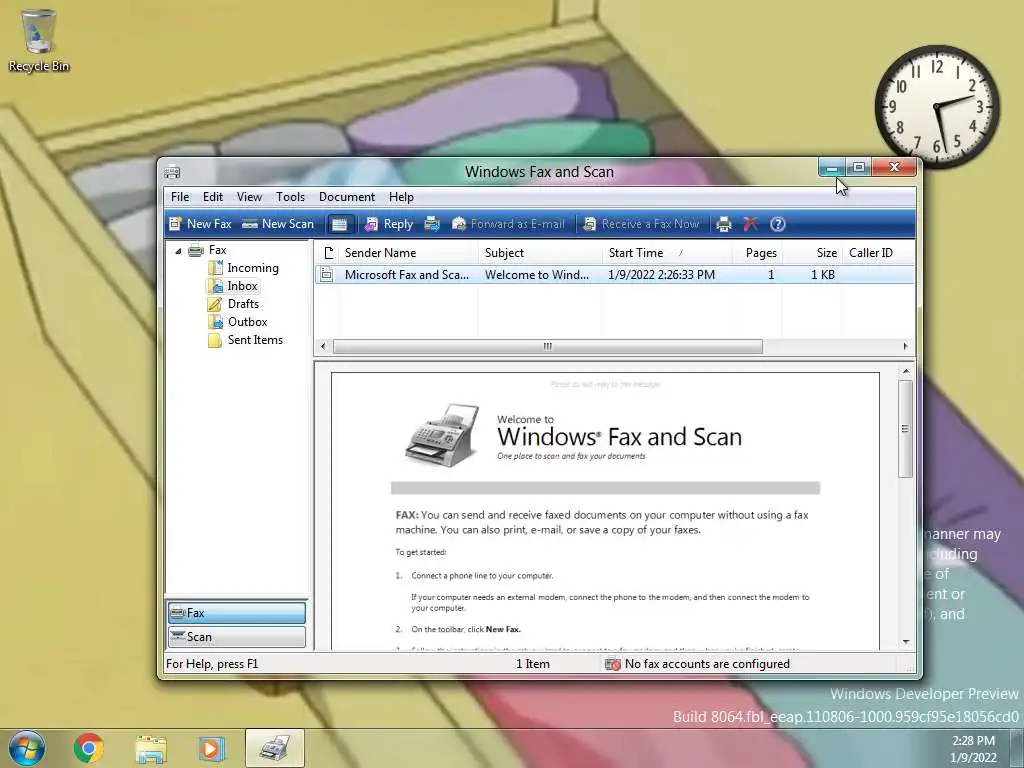
Task: Print the fax using printer icon
Action: (724, 224)
